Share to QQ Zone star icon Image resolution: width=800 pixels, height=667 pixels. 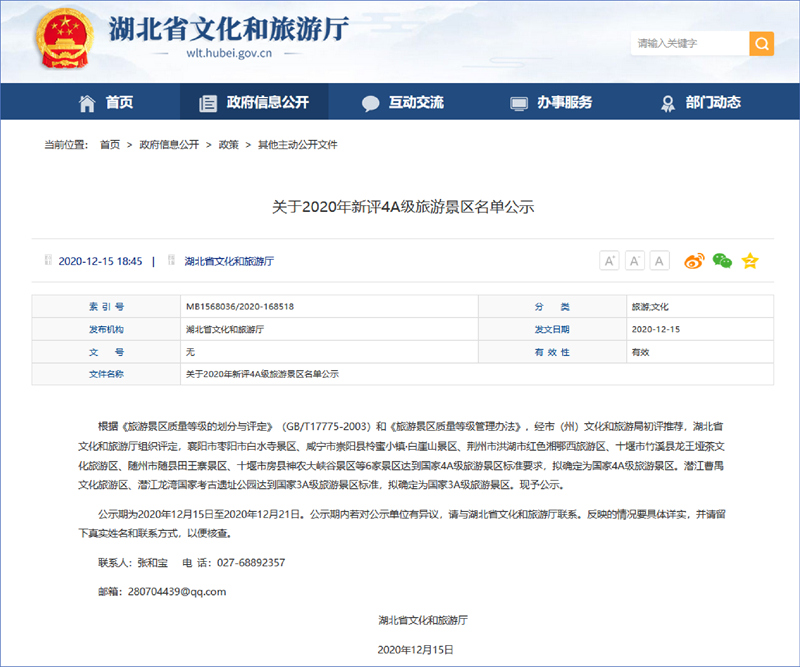(x=750, y=261)
